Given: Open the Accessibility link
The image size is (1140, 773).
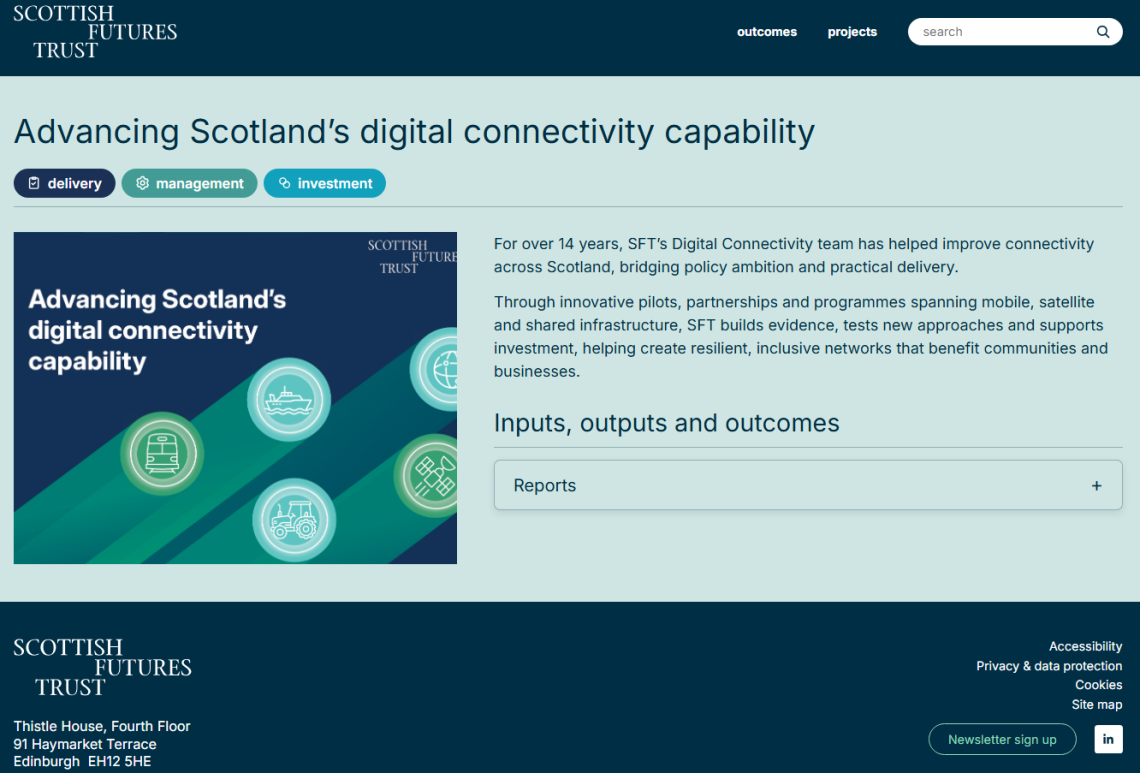Looking at the screenshot, I should click(1085, 646).
